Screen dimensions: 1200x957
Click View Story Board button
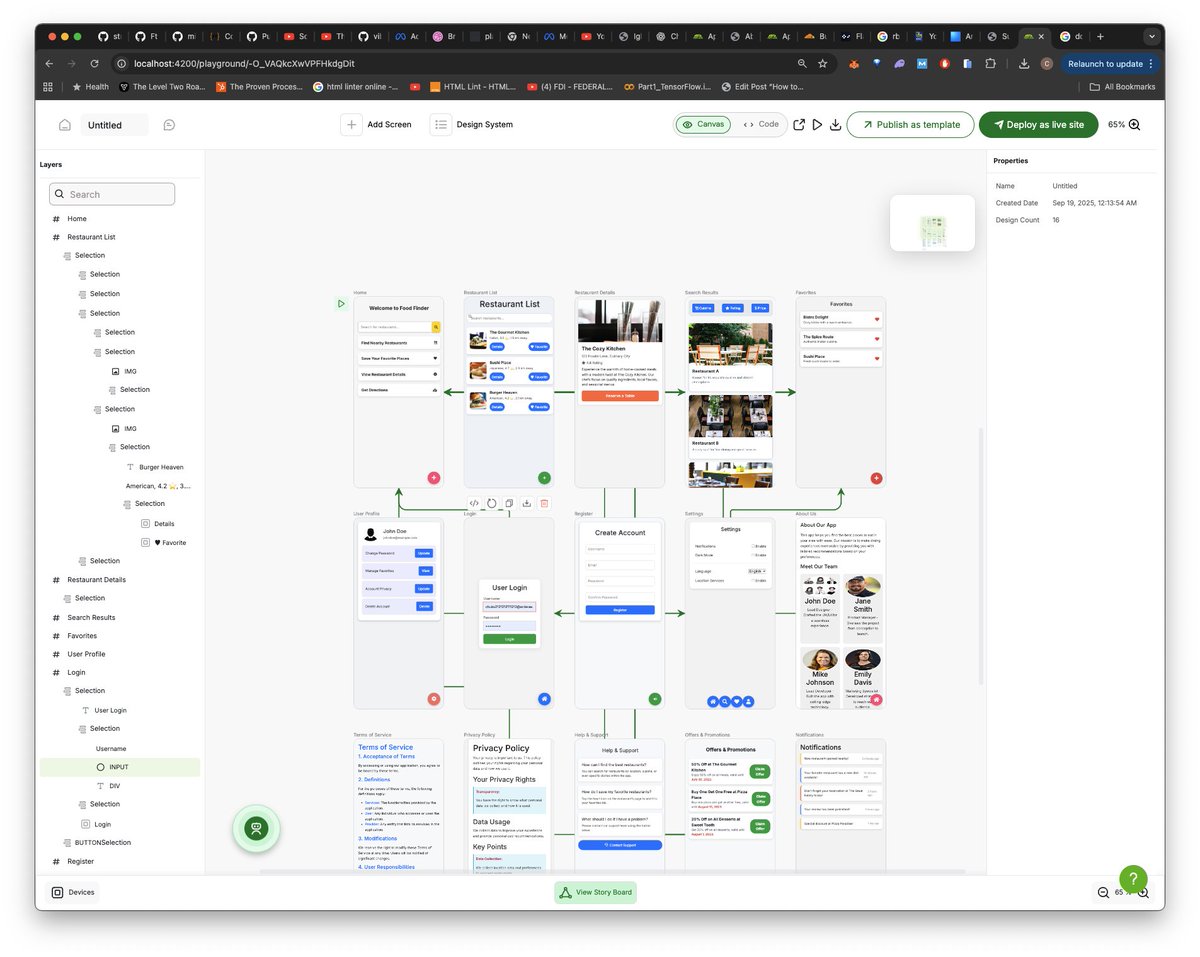coord(595,892)
